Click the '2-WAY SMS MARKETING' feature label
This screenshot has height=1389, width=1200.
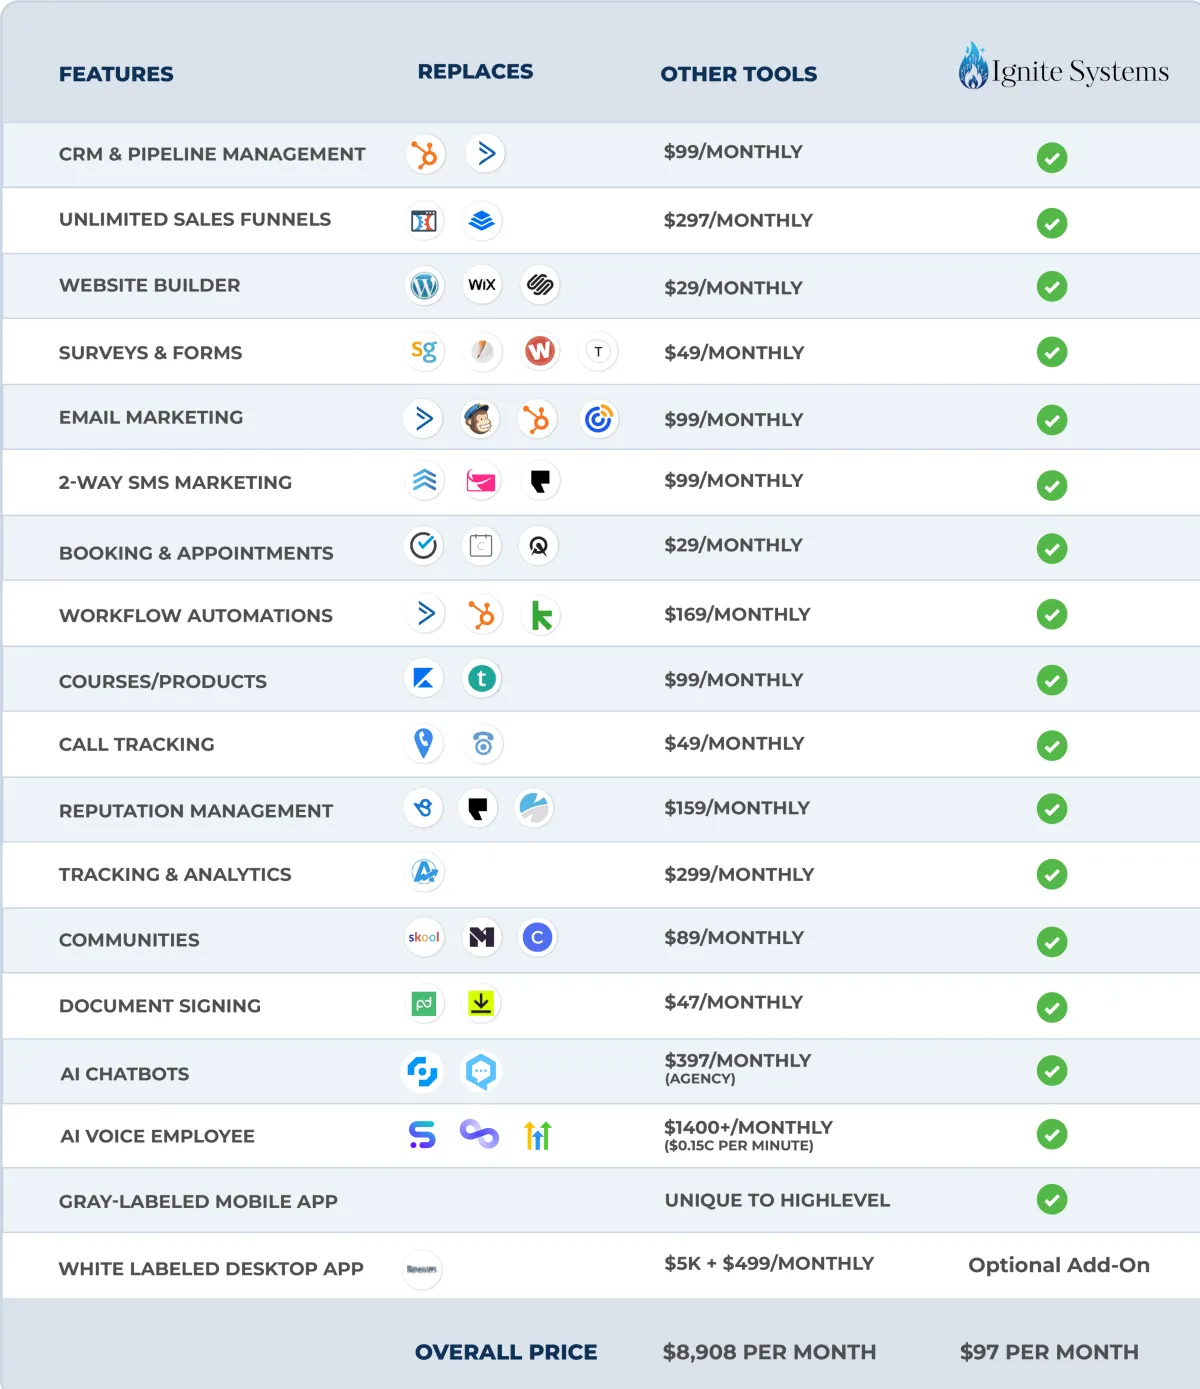click(175, 482)
